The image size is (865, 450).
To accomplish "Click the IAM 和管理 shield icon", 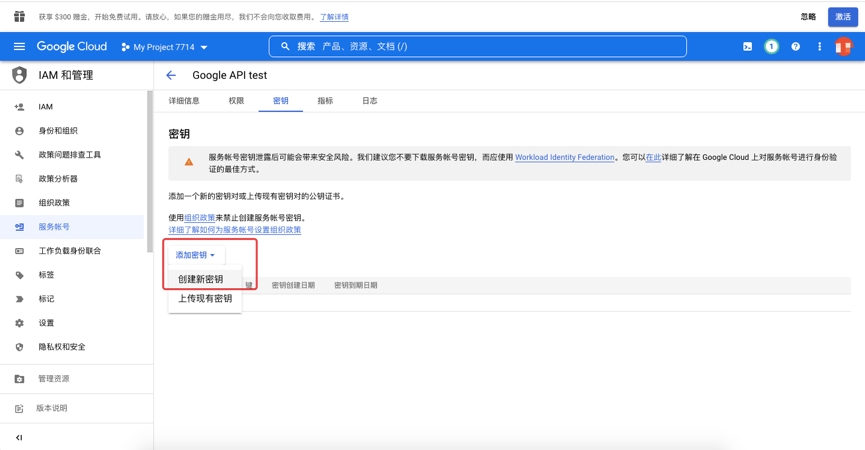I will pos(19,75).
